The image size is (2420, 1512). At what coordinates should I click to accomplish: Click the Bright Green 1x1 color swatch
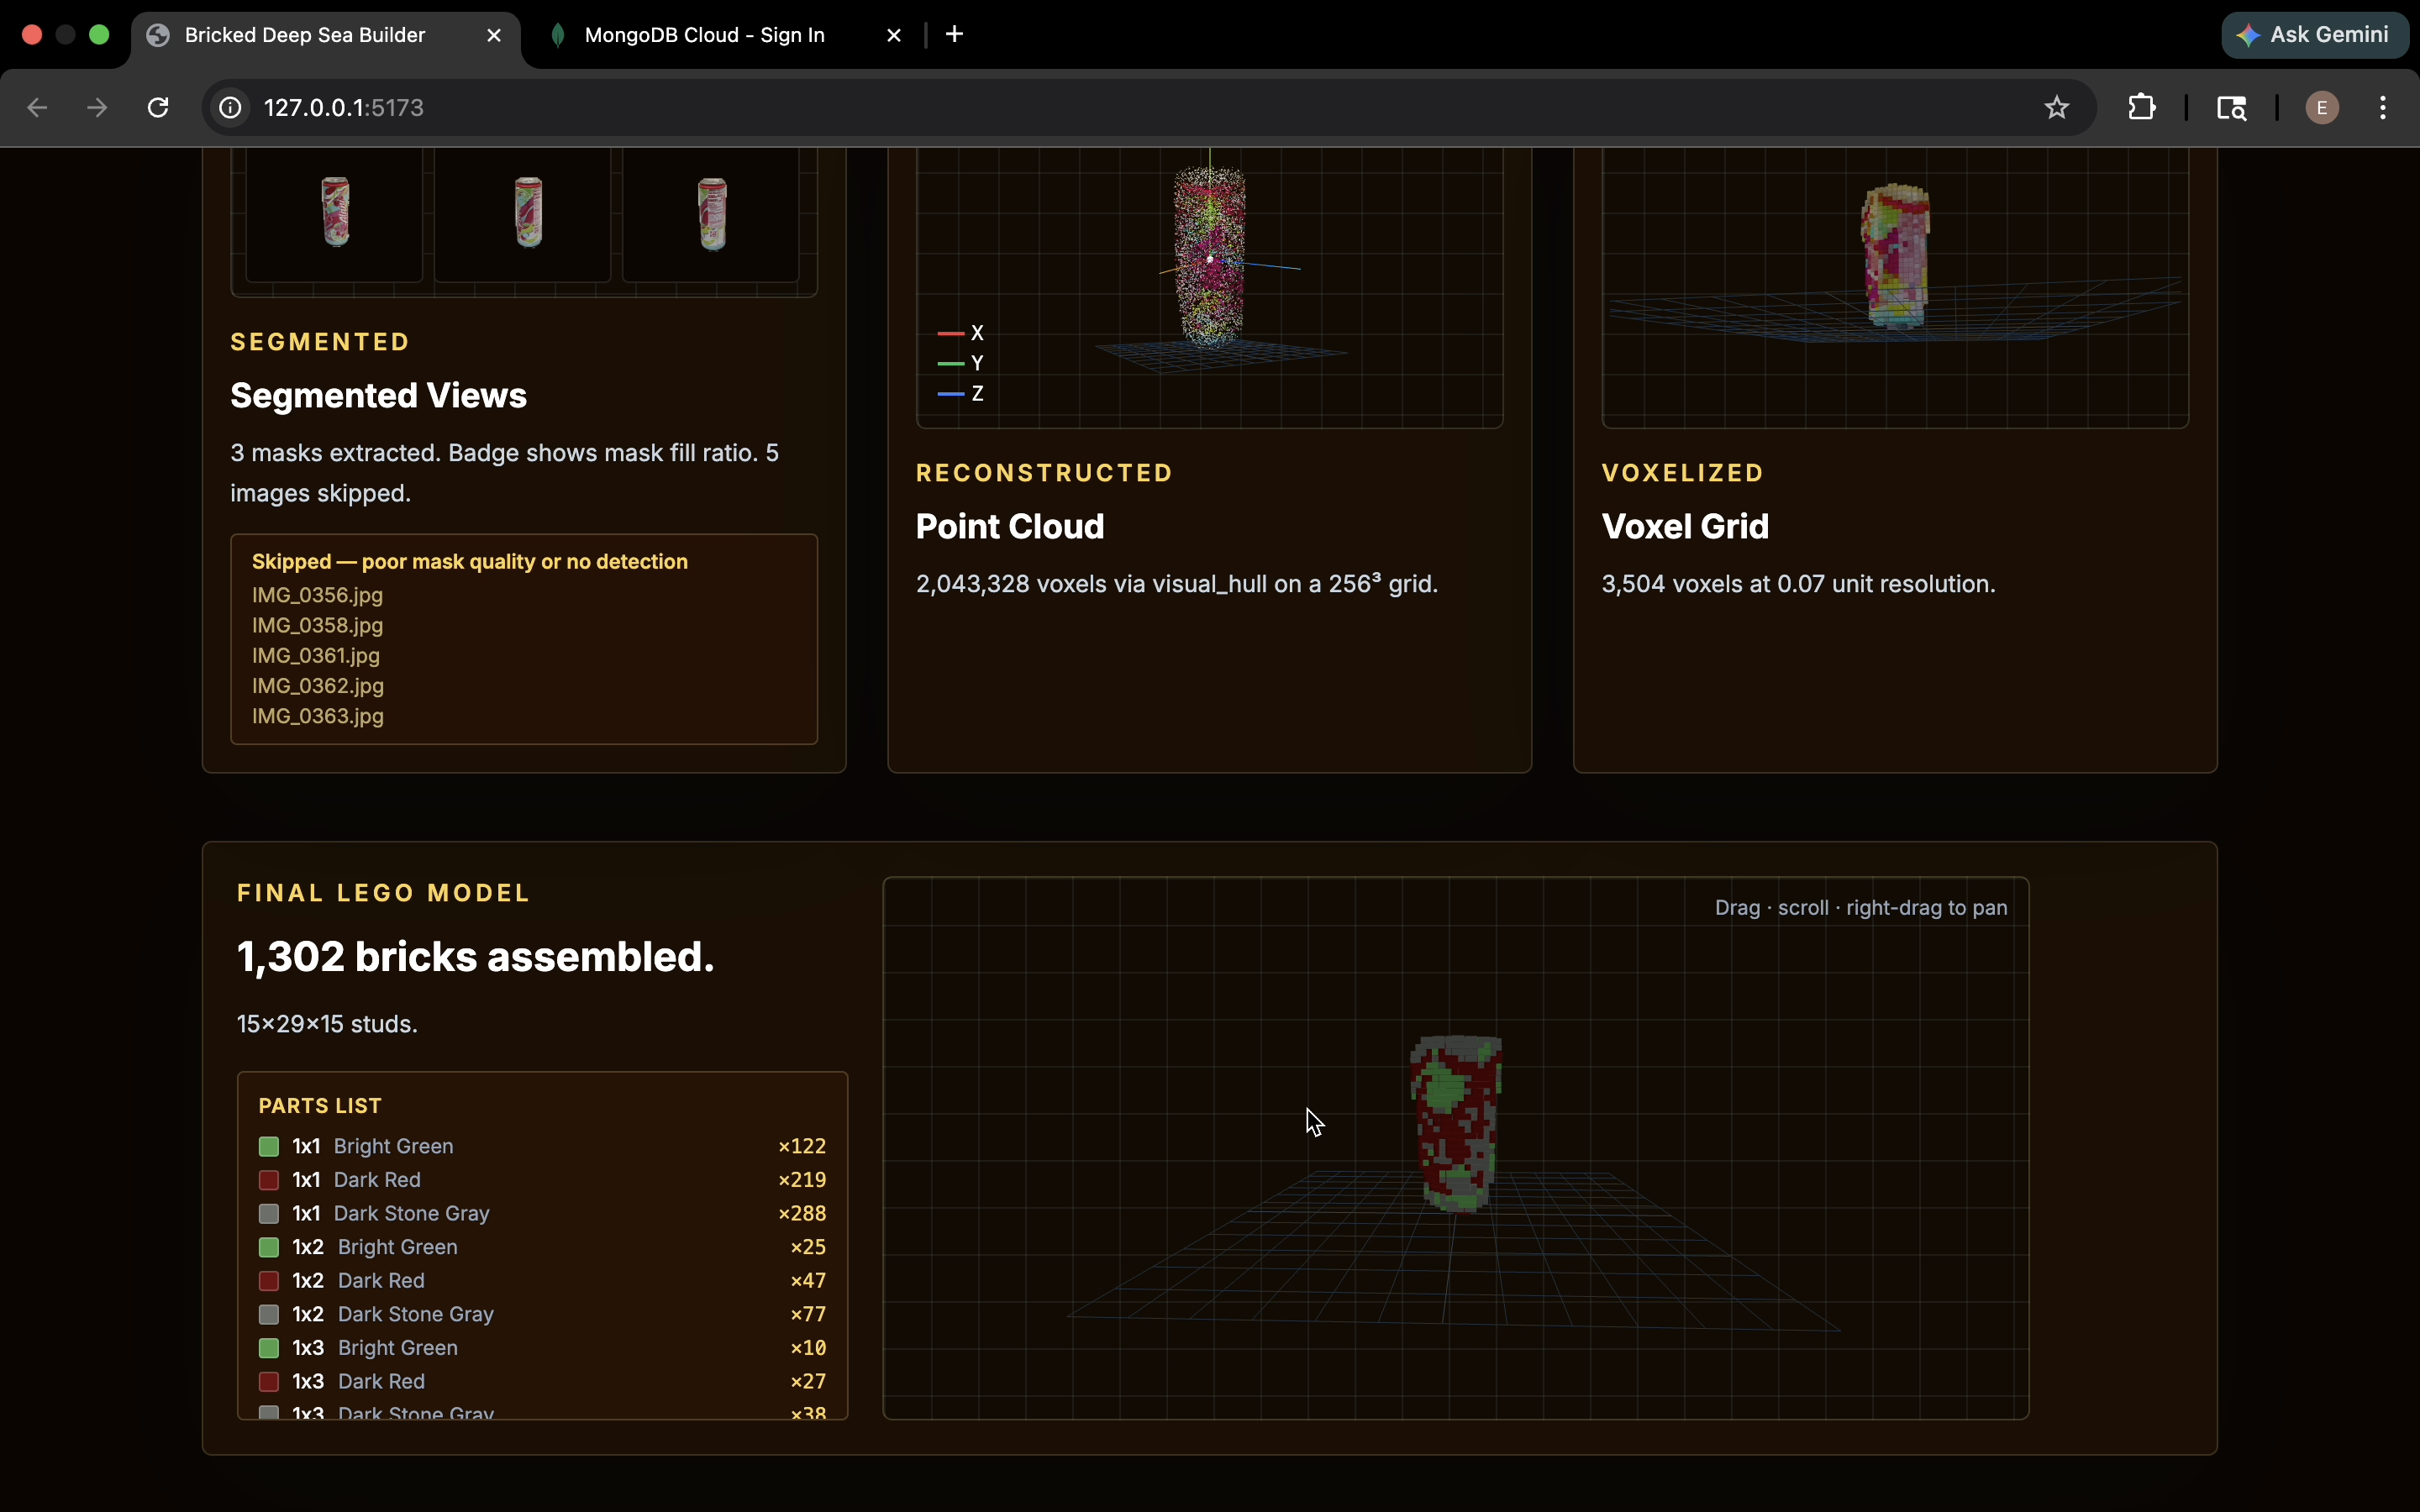(x=269, y=1146)
